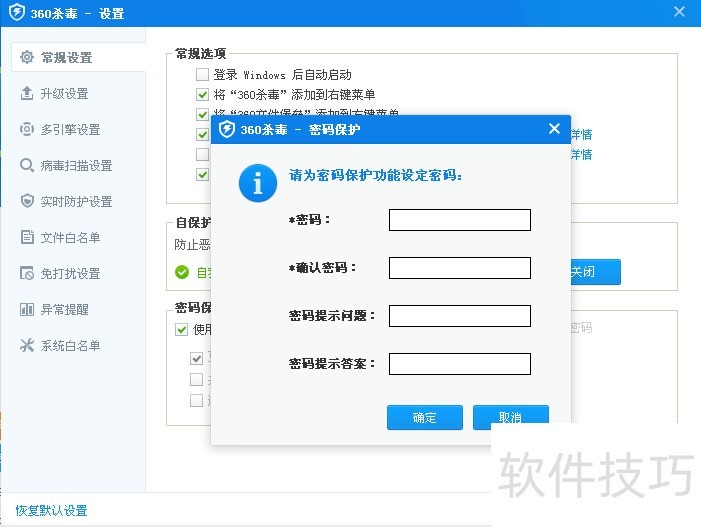Select 免打扰设置 in the sidebar
The image size is (701, 527).
[x=70, y=274]
